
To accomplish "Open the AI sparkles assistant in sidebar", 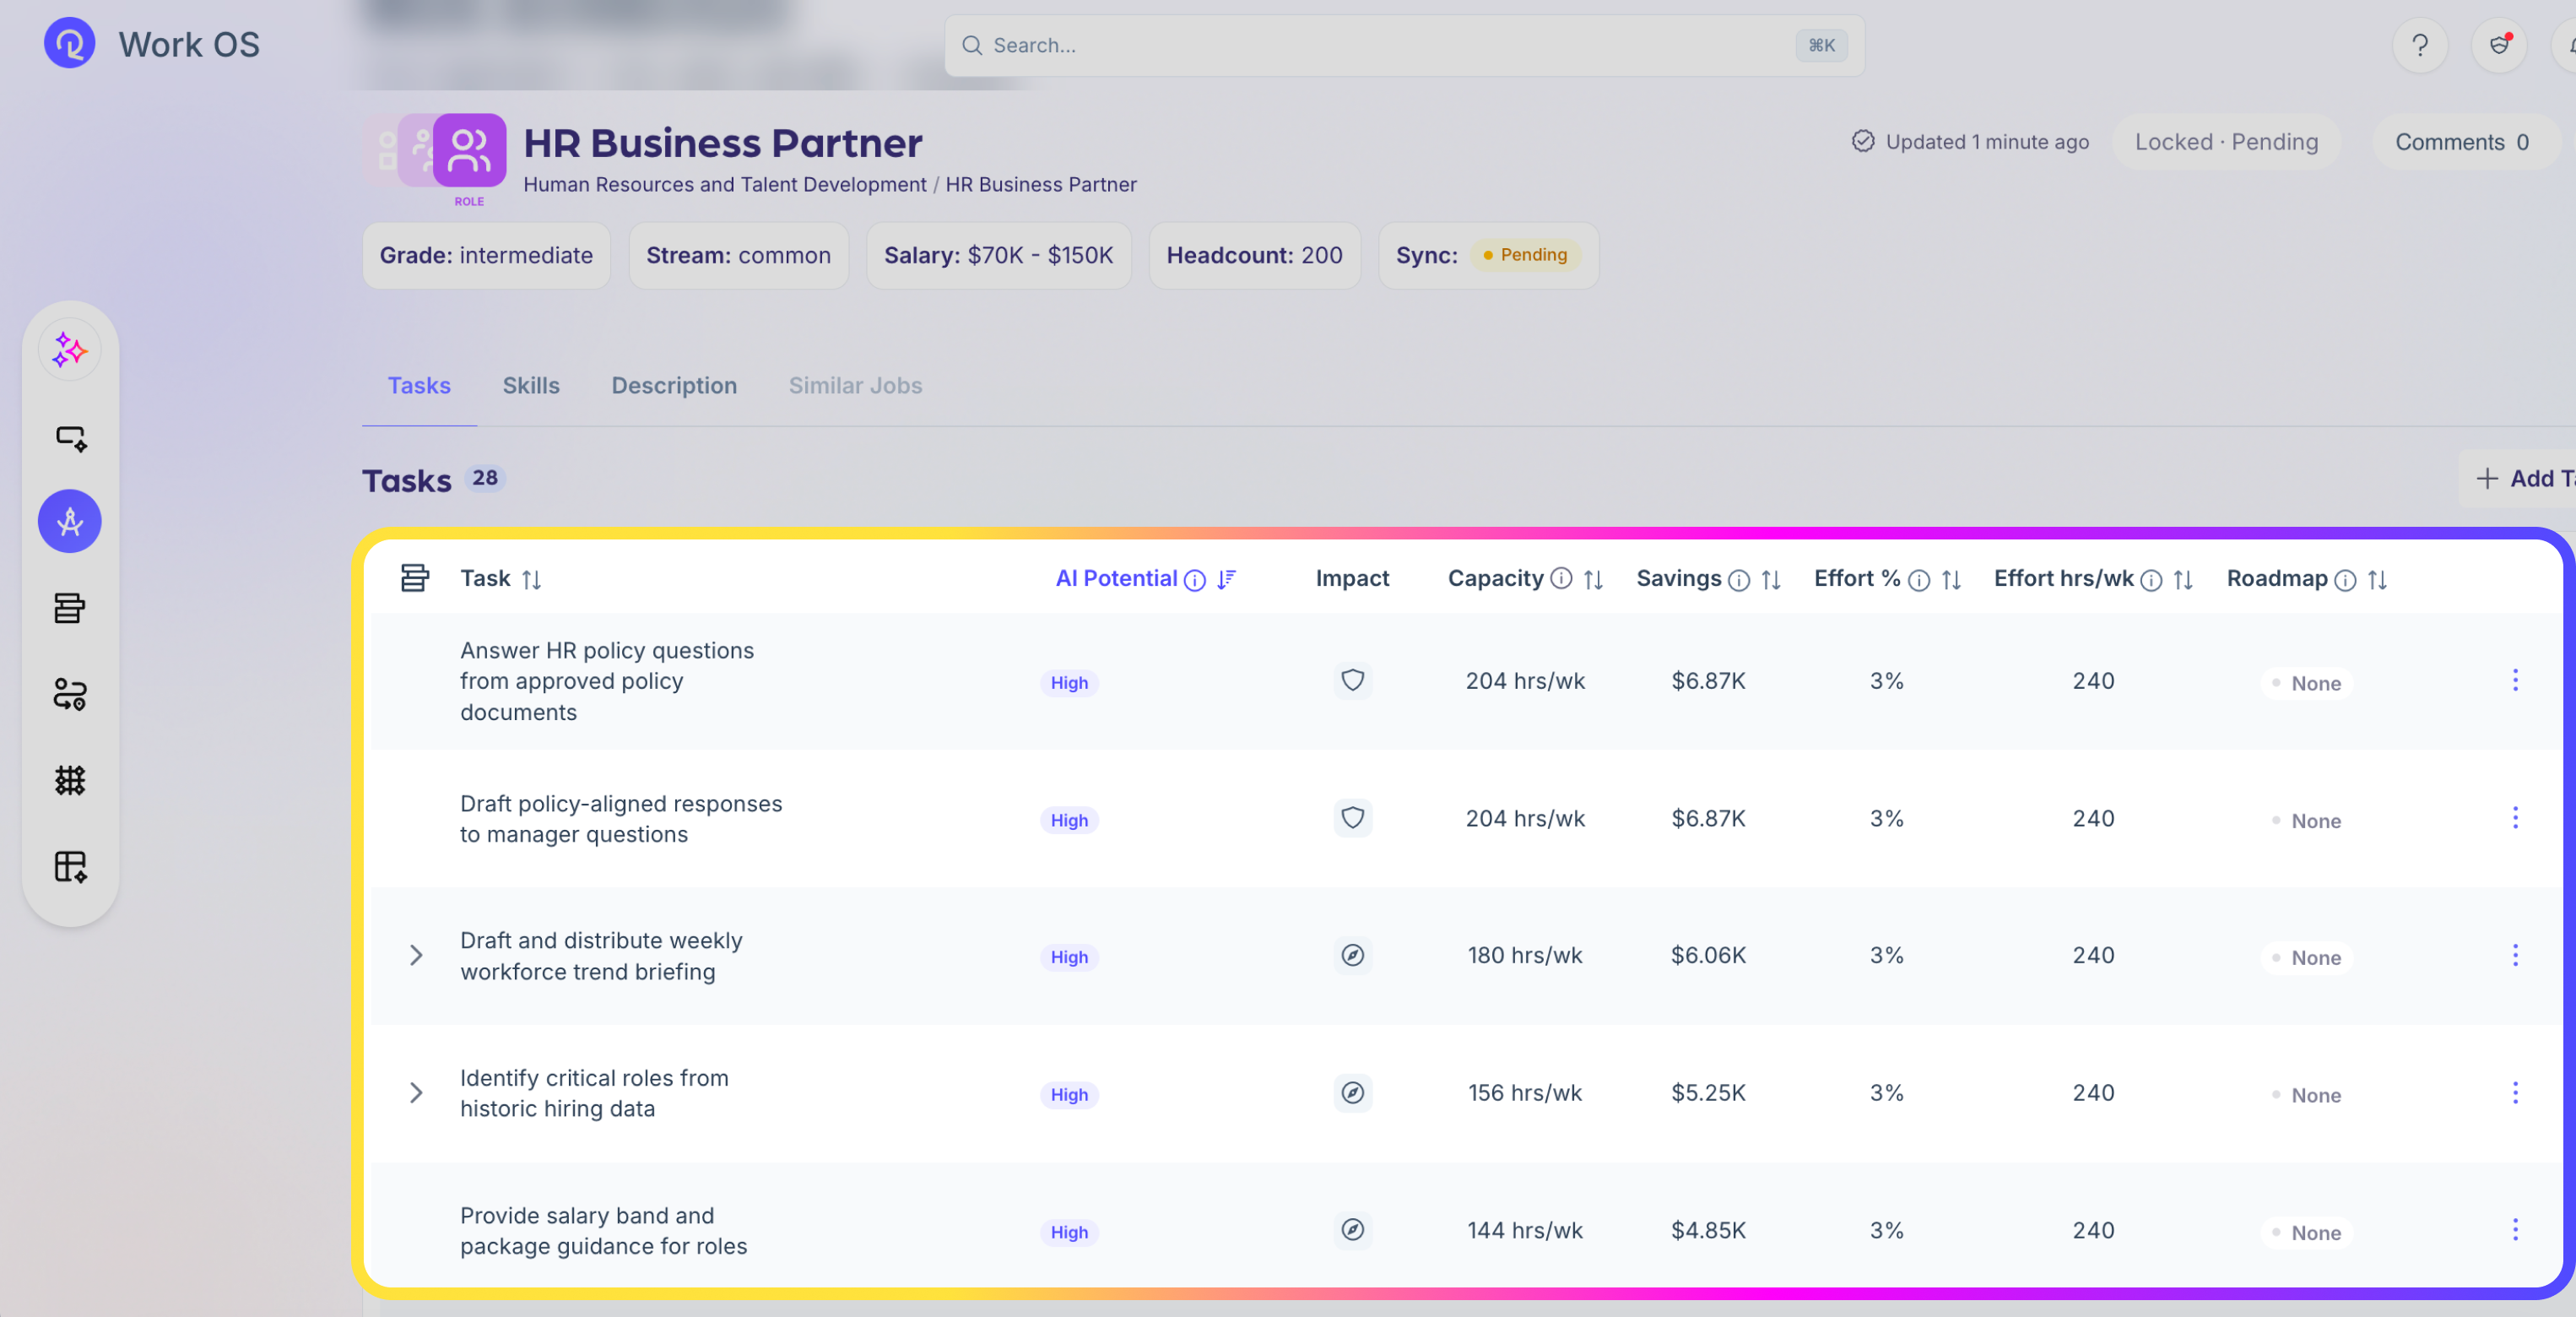I will click(x=69, y=350).
